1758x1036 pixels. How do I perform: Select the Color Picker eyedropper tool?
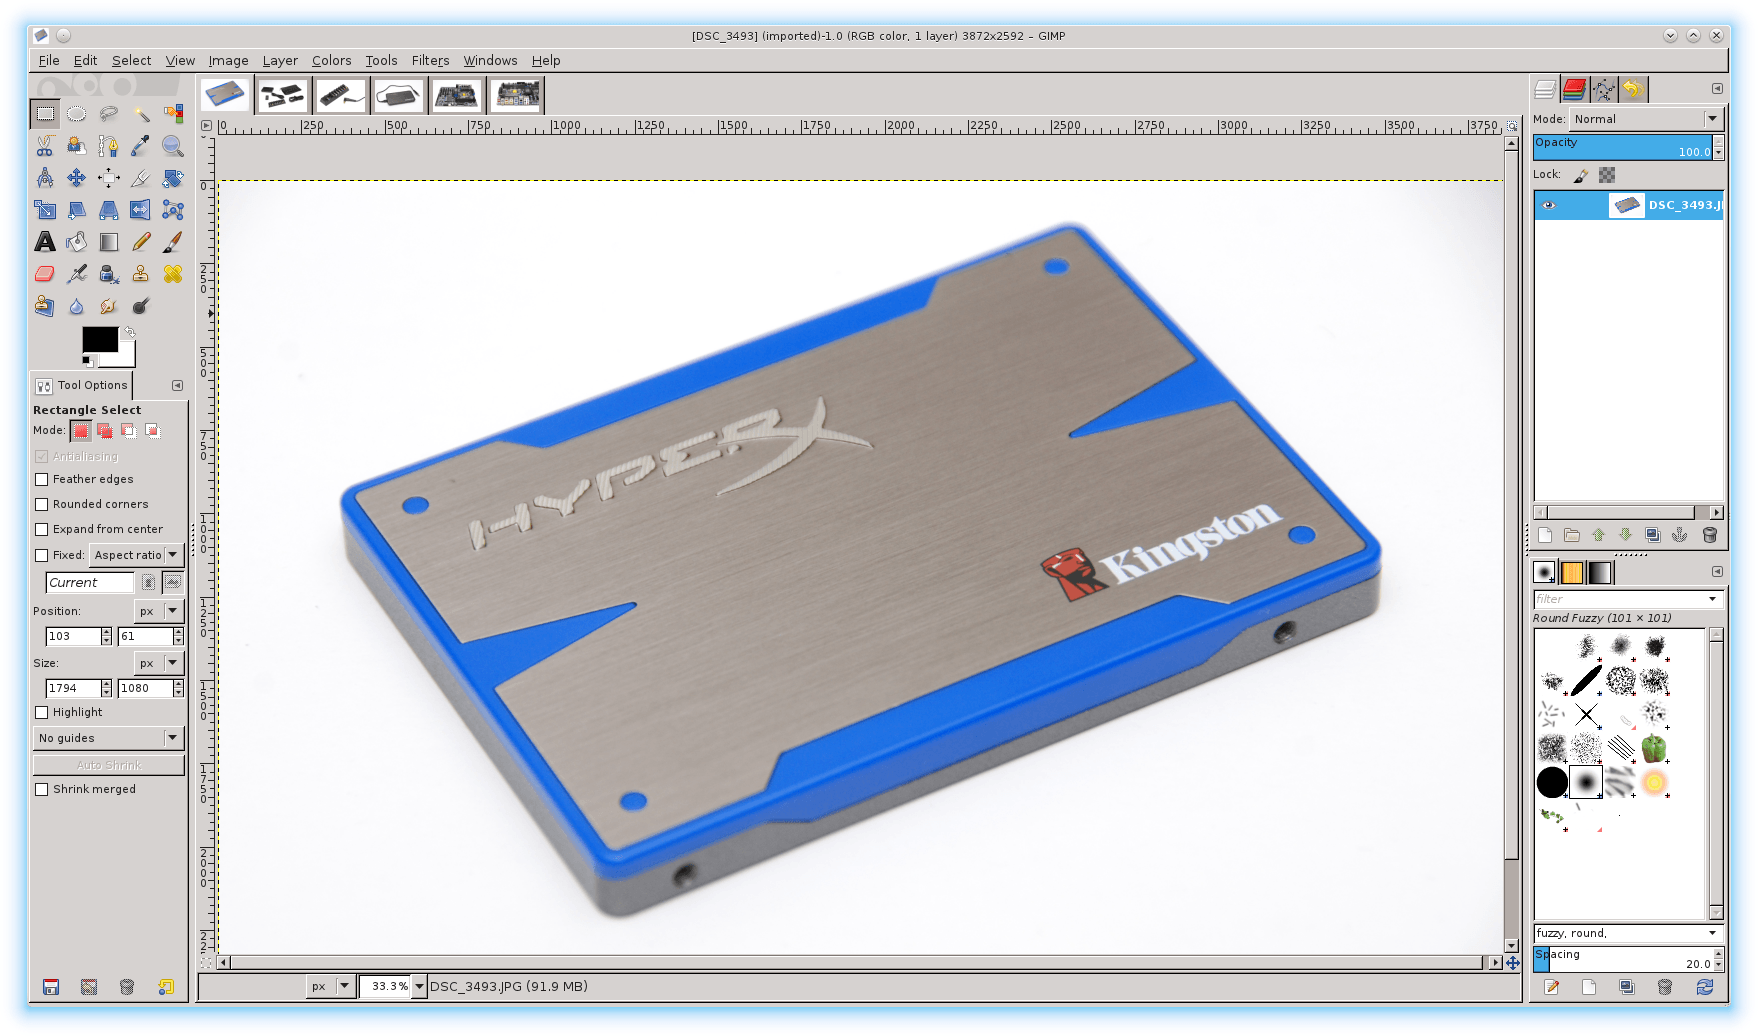[141, 146]
